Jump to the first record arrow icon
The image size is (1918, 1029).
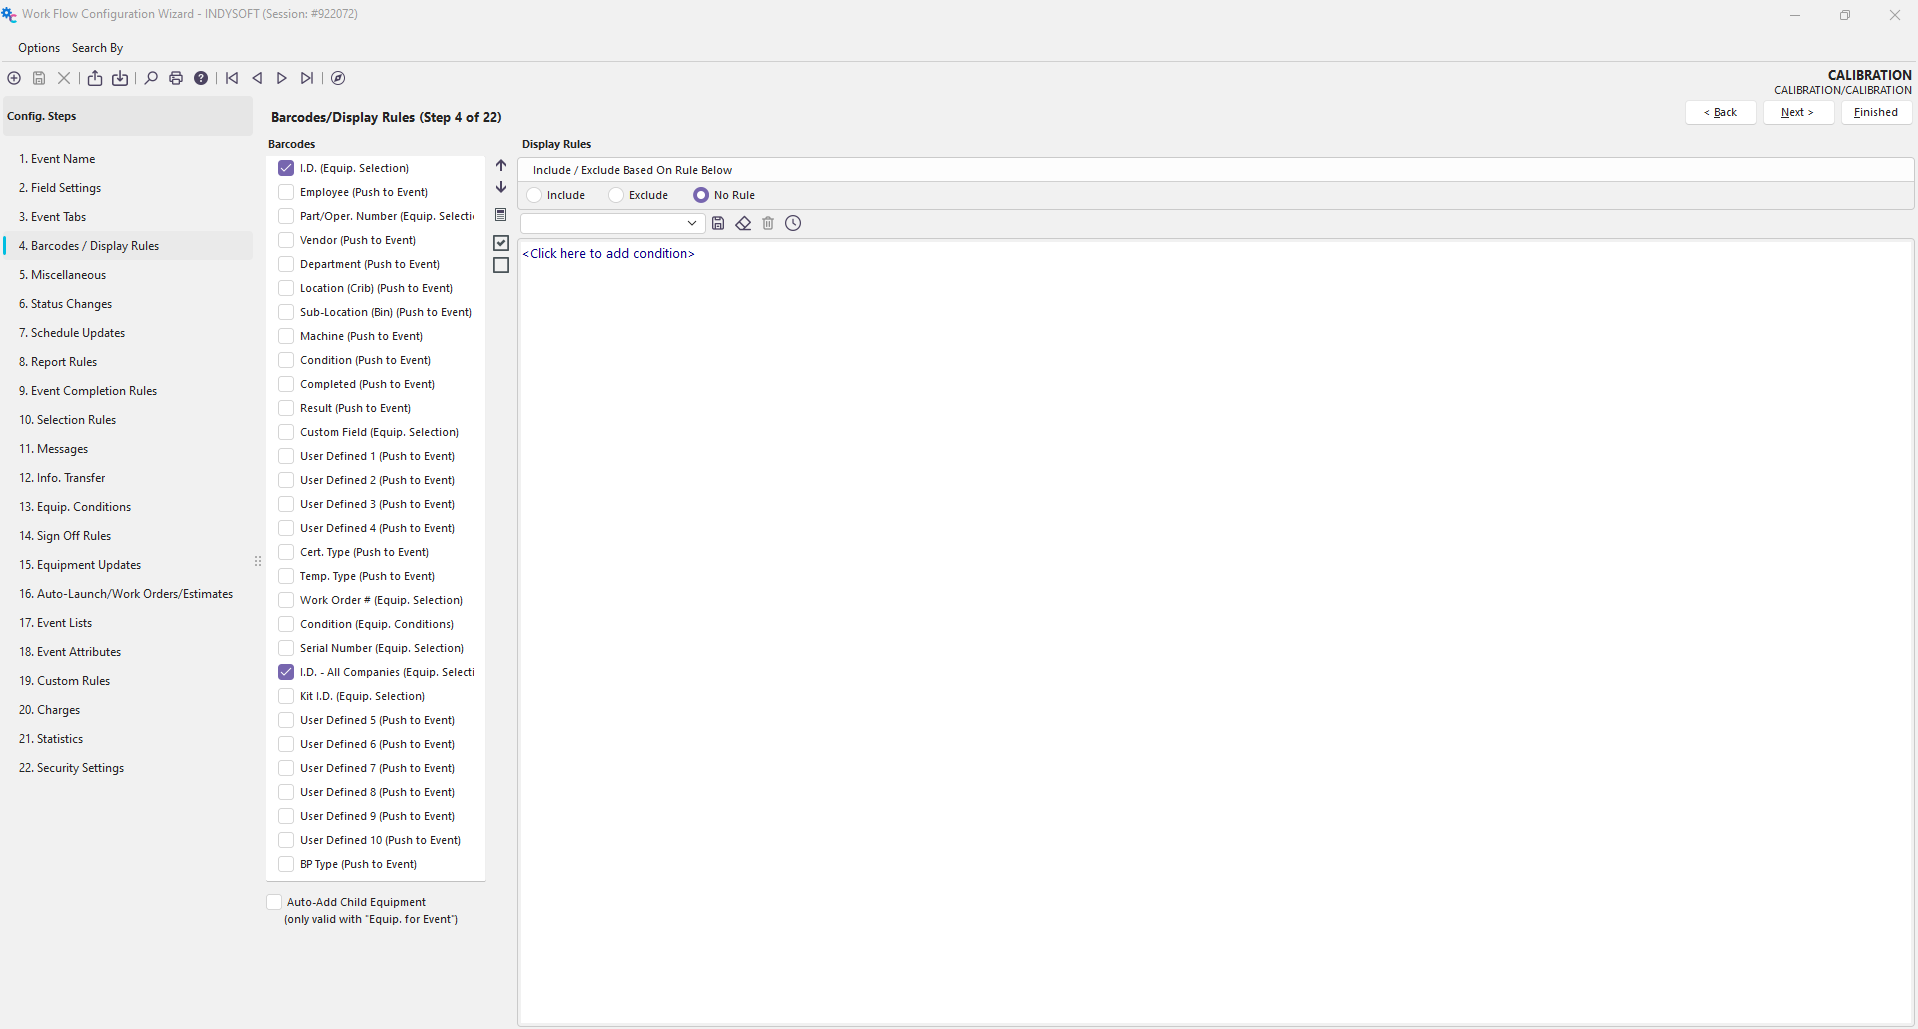click(232, 78)
